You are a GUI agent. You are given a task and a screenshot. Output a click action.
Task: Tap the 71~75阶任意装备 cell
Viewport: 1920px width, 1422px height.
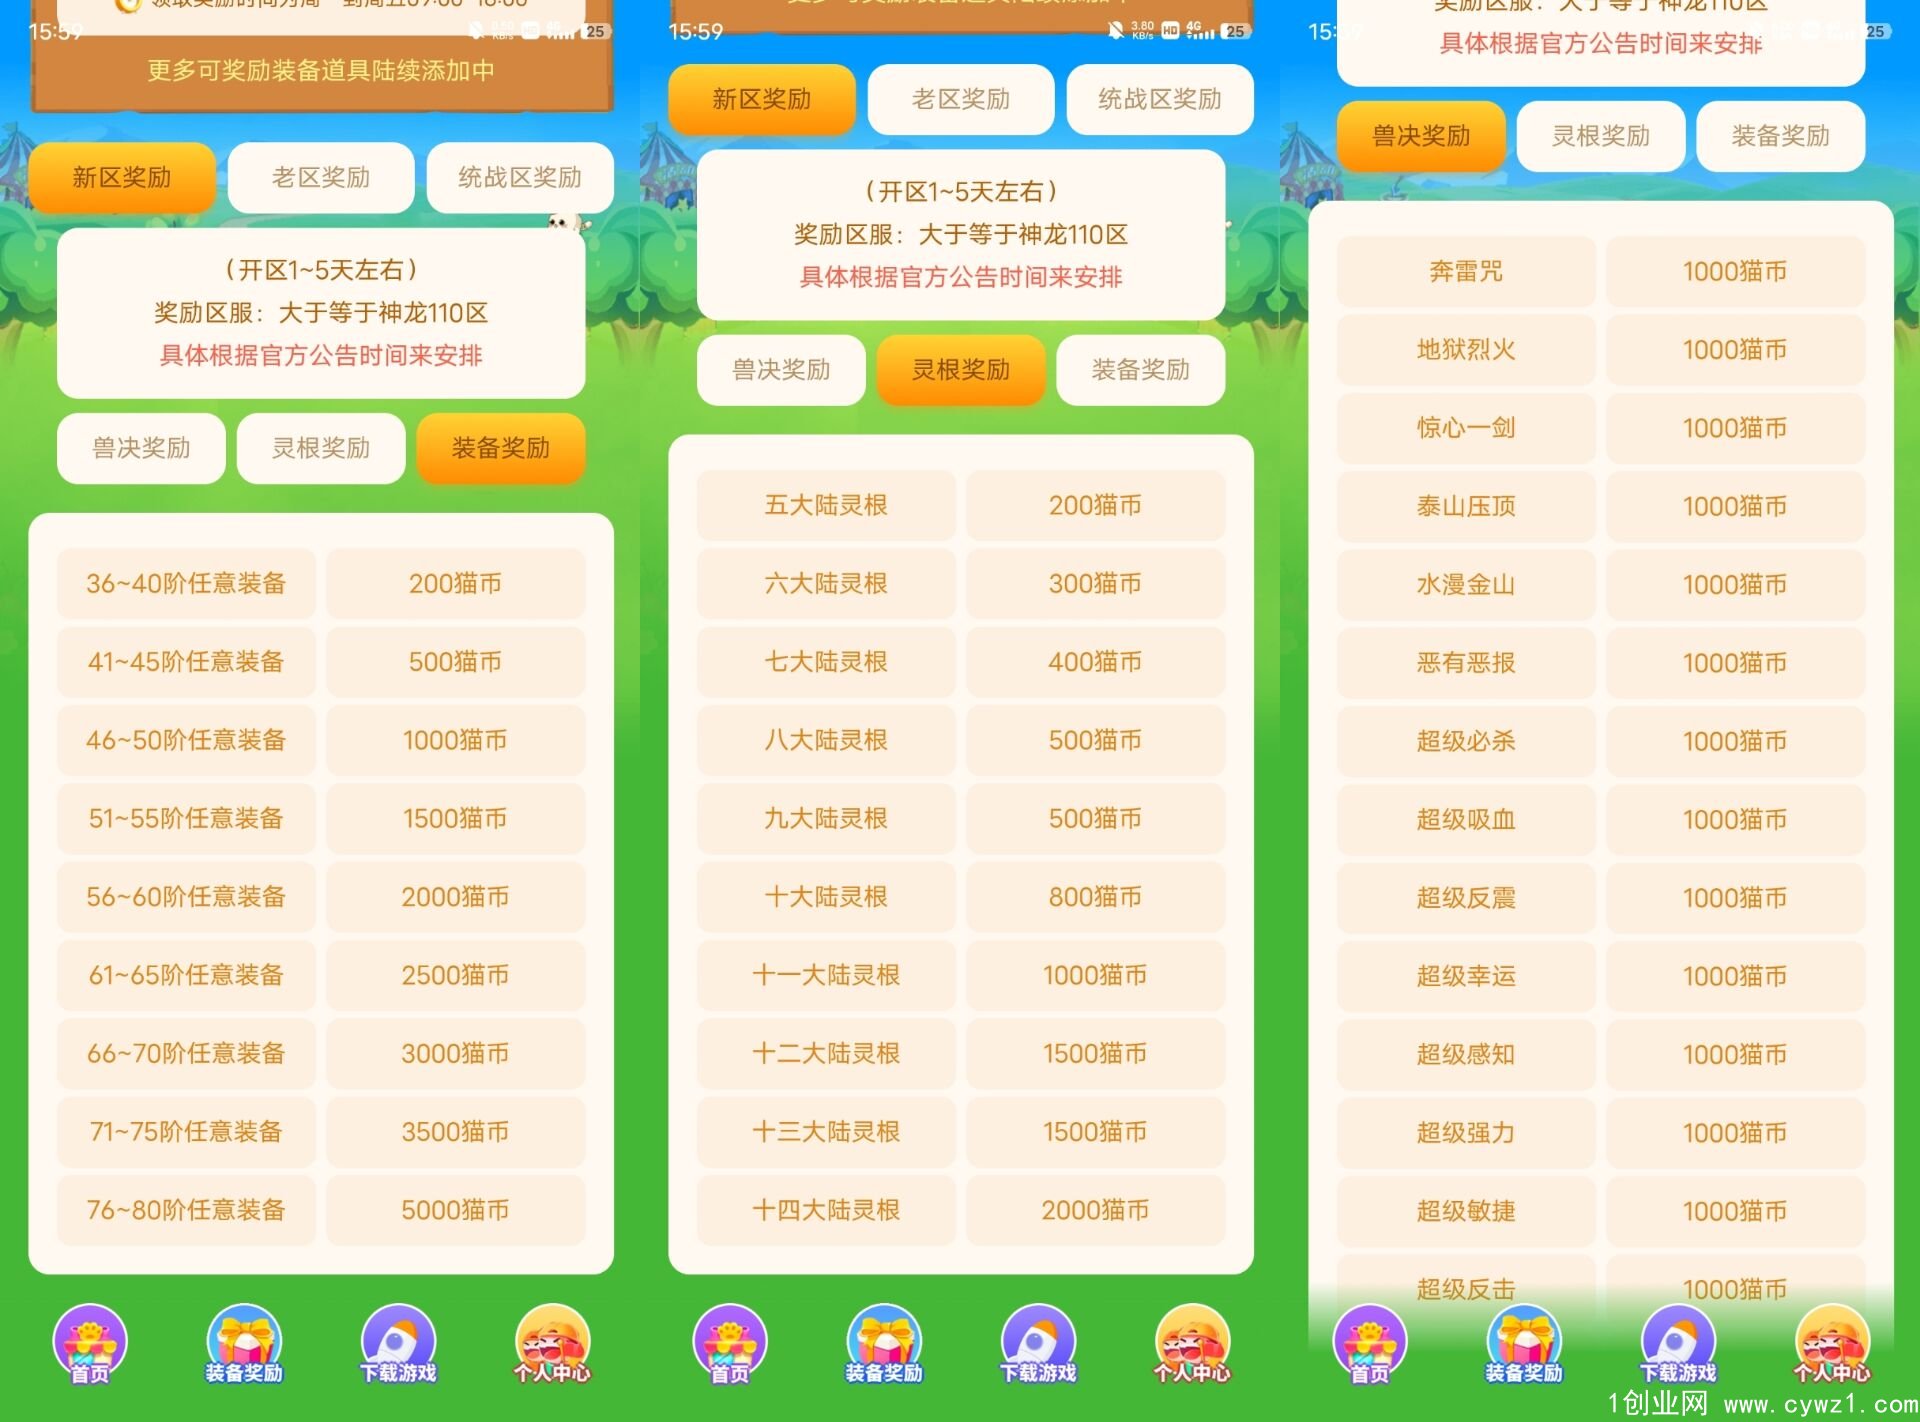tap(186, 1131)
